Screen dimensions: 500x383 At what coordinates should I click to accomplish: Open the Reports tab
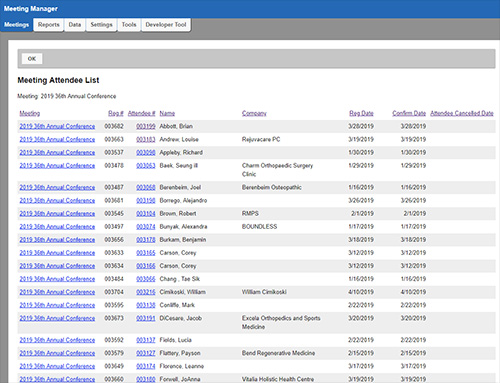[48, 25]
